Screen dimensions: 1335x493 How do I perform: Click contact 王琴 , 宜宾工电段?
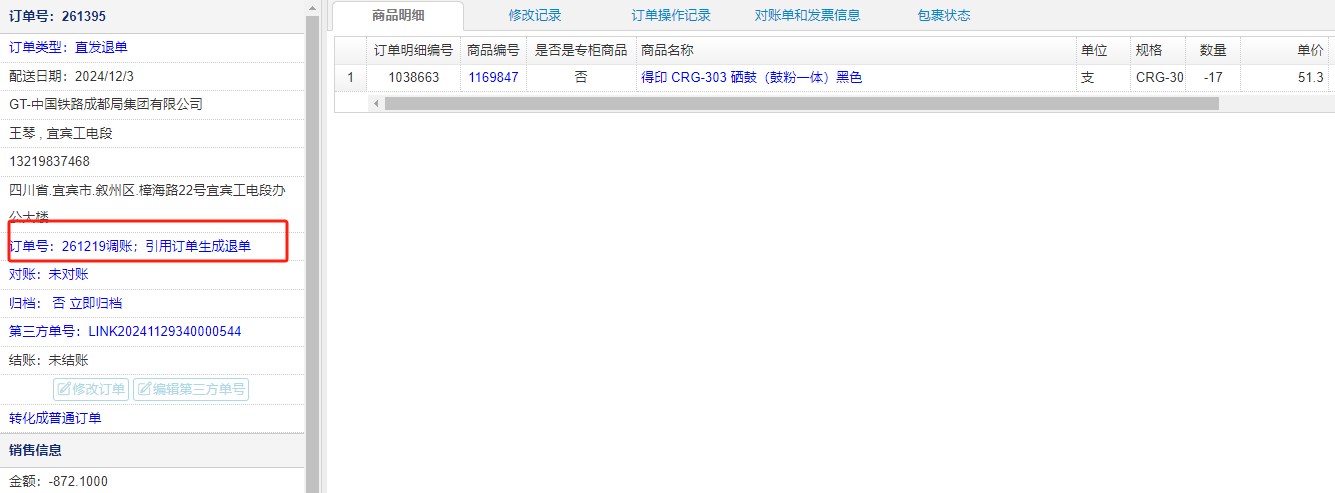tap(61, 133)
